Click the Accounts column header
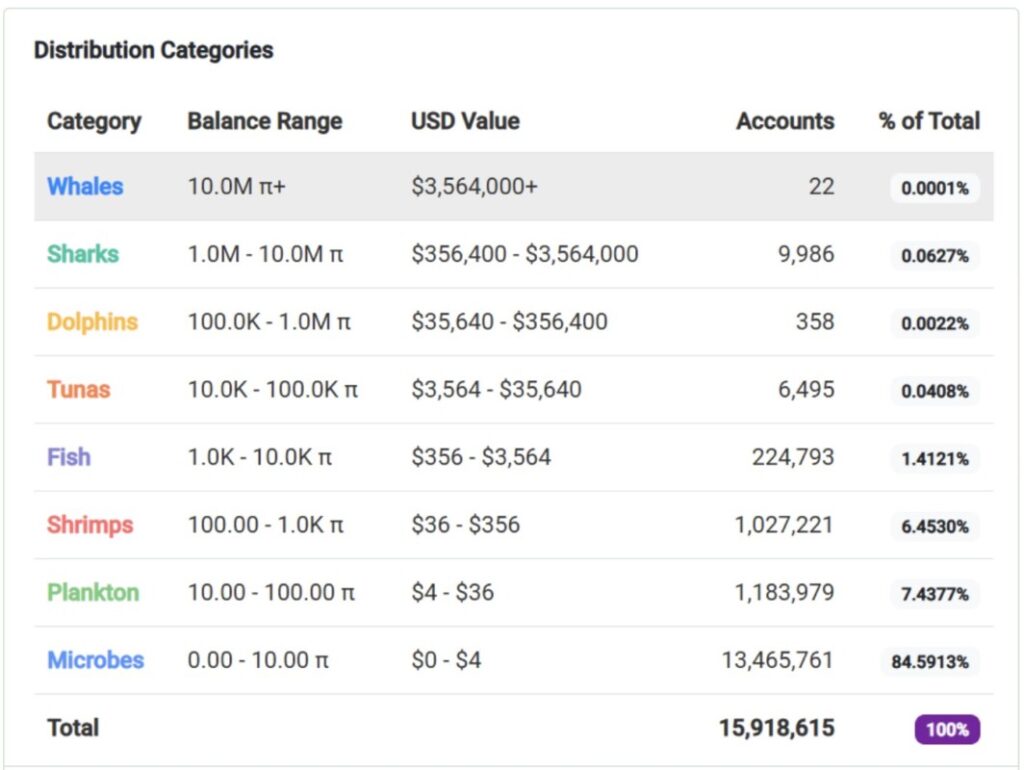 (x=785, y=121)
